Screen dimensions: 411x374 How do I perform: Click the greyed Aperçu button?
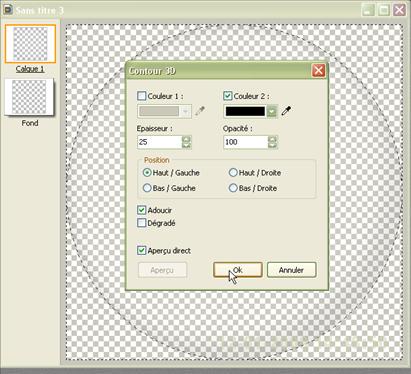[x=162, y=270]
